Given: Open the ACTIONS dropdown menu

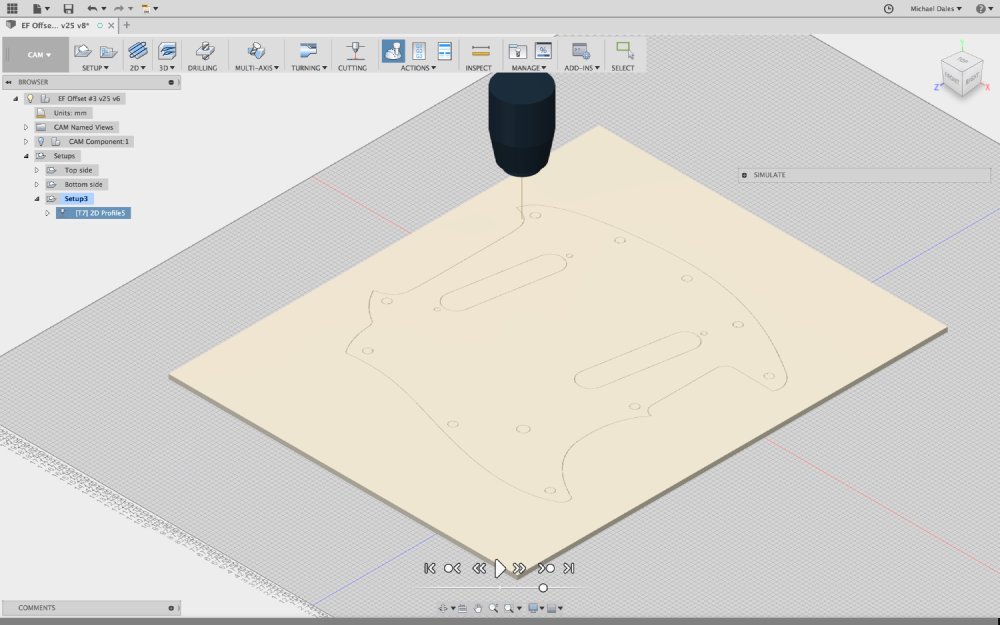Looking at the screenshot, I should [418, 68].
